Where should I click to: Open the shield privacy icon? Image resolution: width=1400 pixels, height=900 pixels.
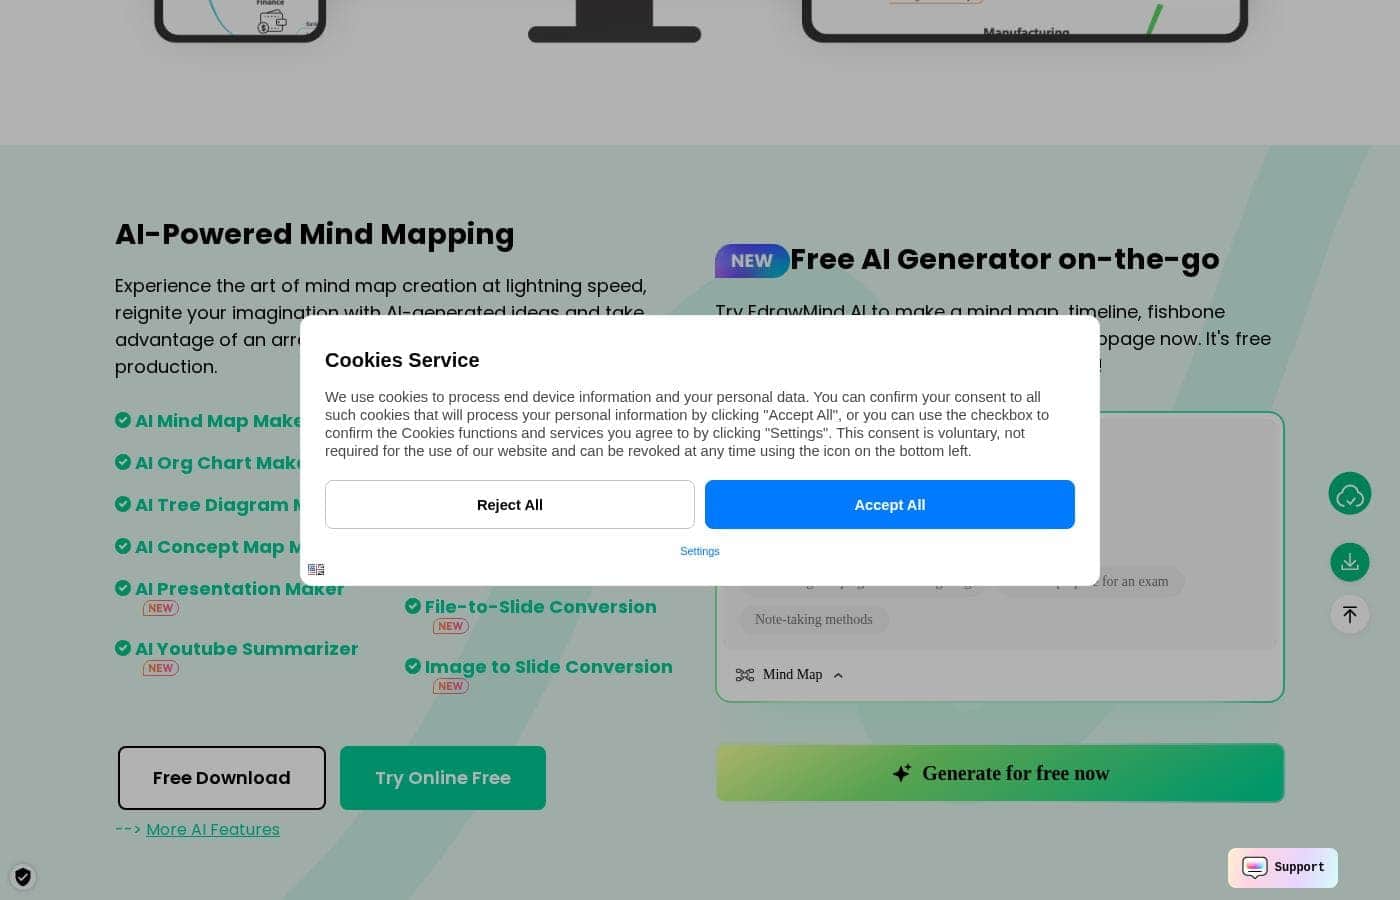23,877
